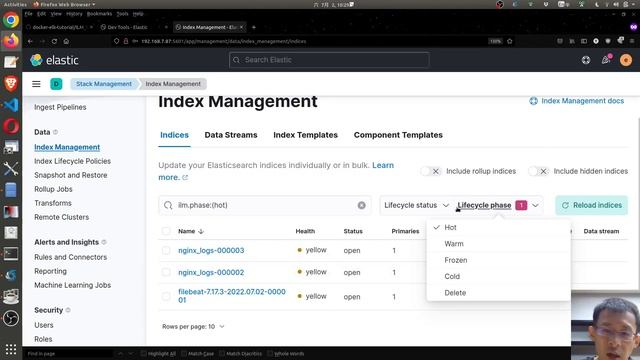Open the Firefox extensions puzzle icon
Image resolution: width=640 pixels, height=360 pixels.
620,41
